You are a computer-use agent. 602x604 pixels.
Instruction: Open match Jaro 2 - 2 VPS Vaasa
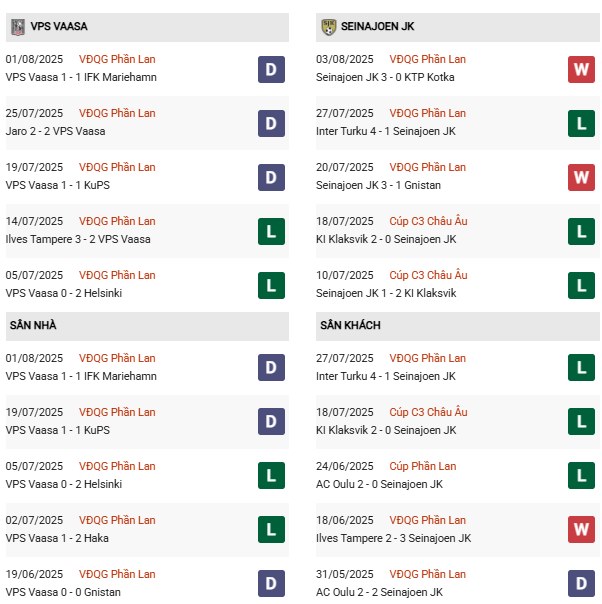(x=55, y=131)
